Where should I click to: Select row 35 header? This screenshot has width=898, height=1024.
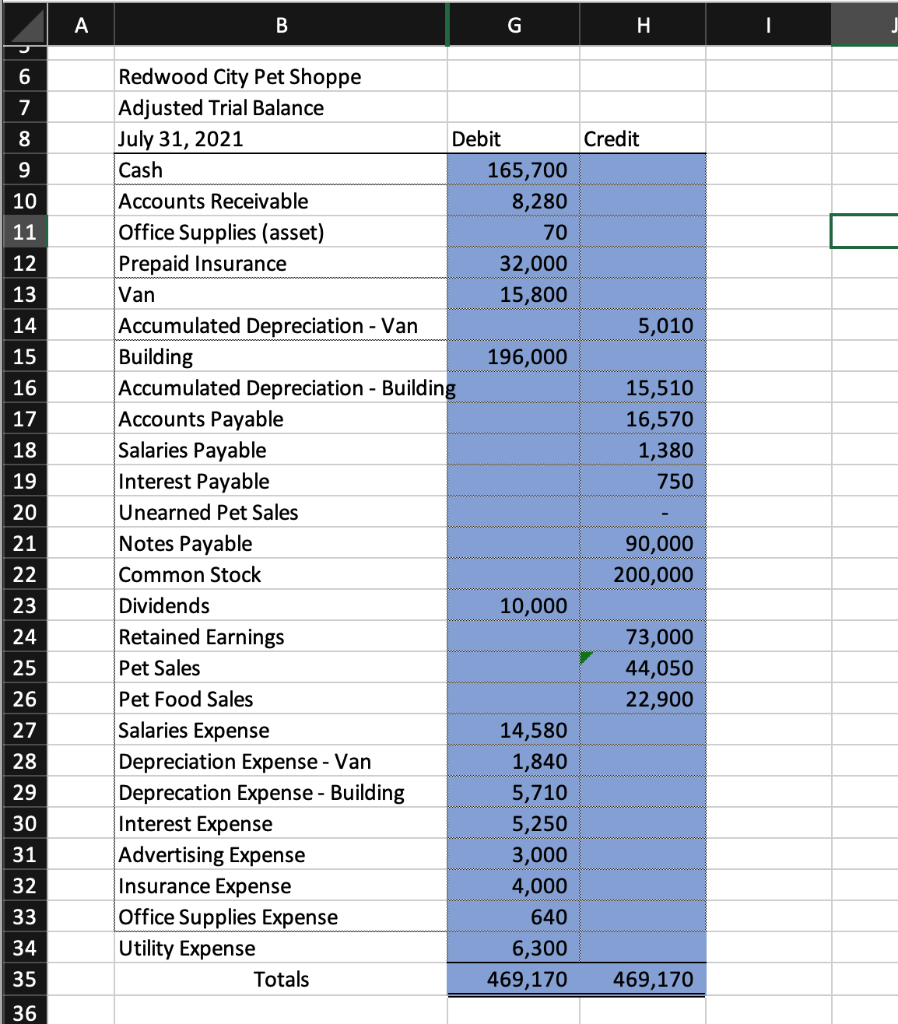pos(24,979)
